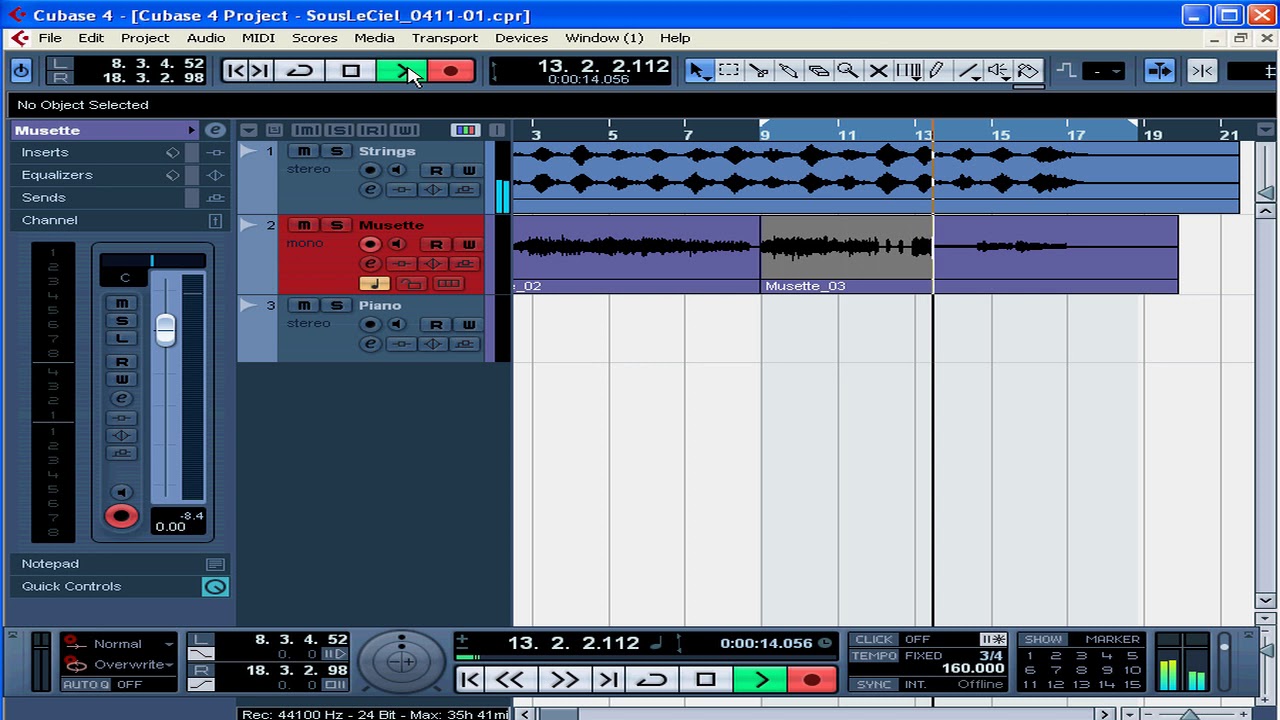Mute the Strings track
The image size is (1280, 720).
304,151
